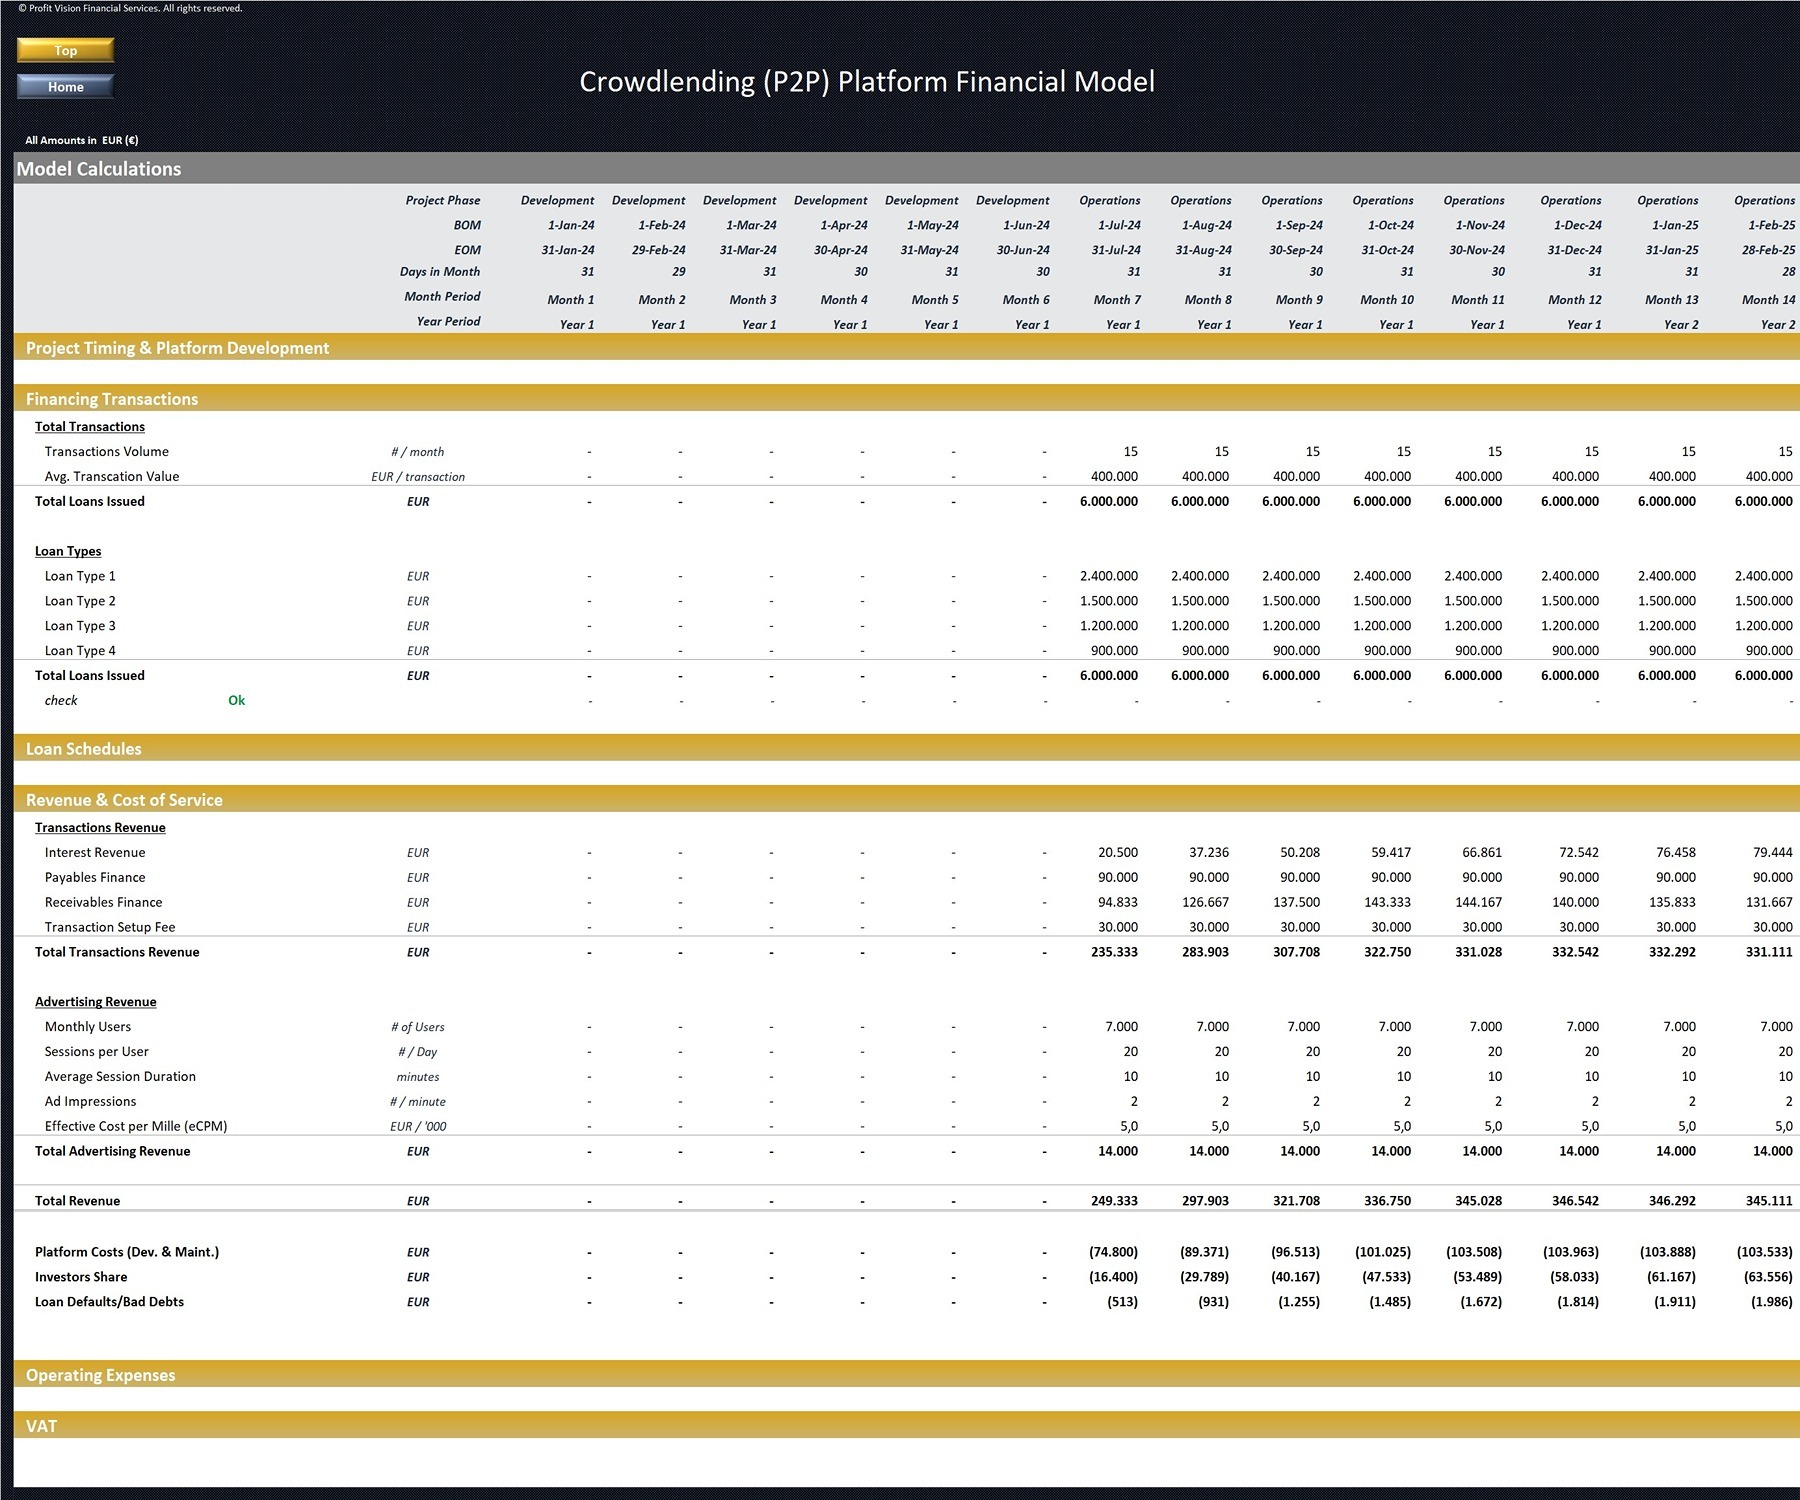
Task: Select the 144.167 Receivables Finance cell
Action: coord(1478,903)
